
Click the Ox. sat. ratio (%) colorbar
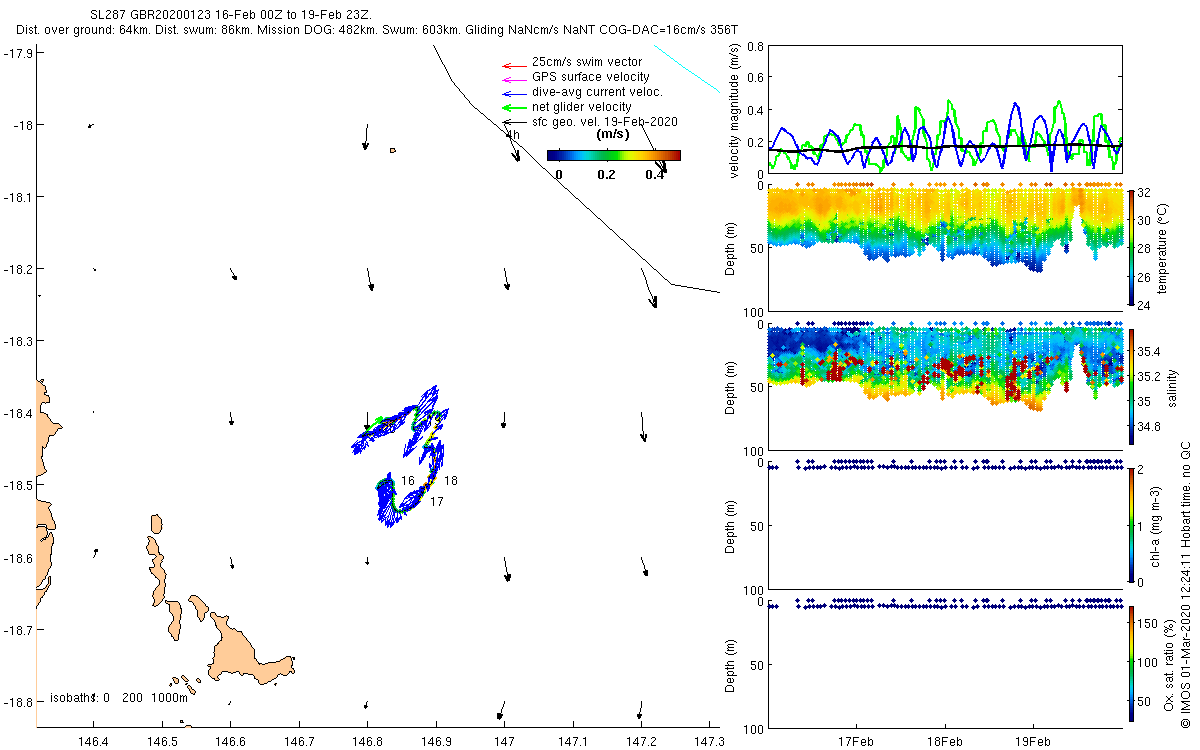[1131, 664]
